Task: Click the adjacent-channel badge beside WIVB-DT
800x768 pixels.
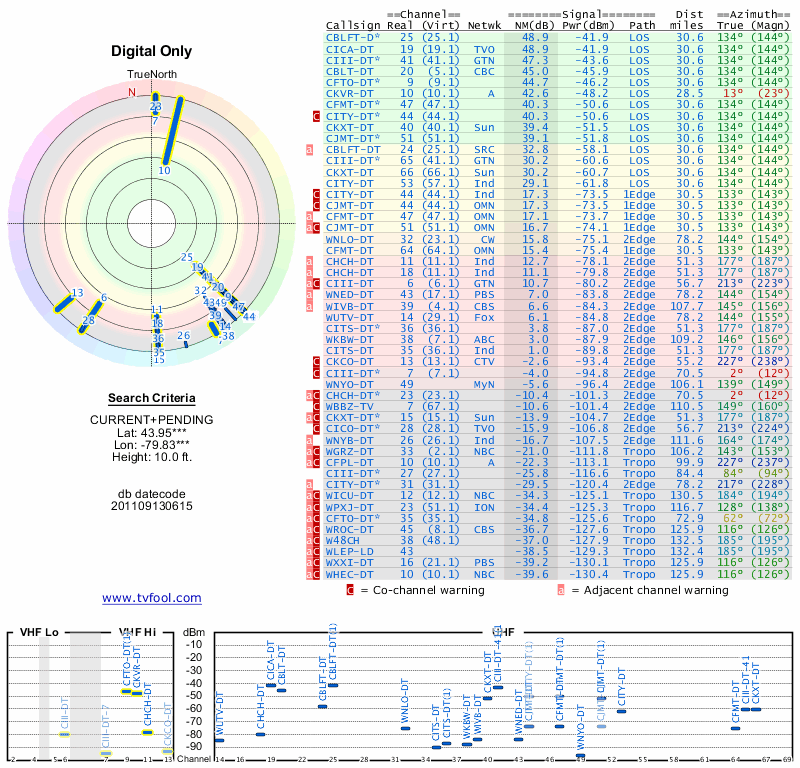Action: (309, 306)
